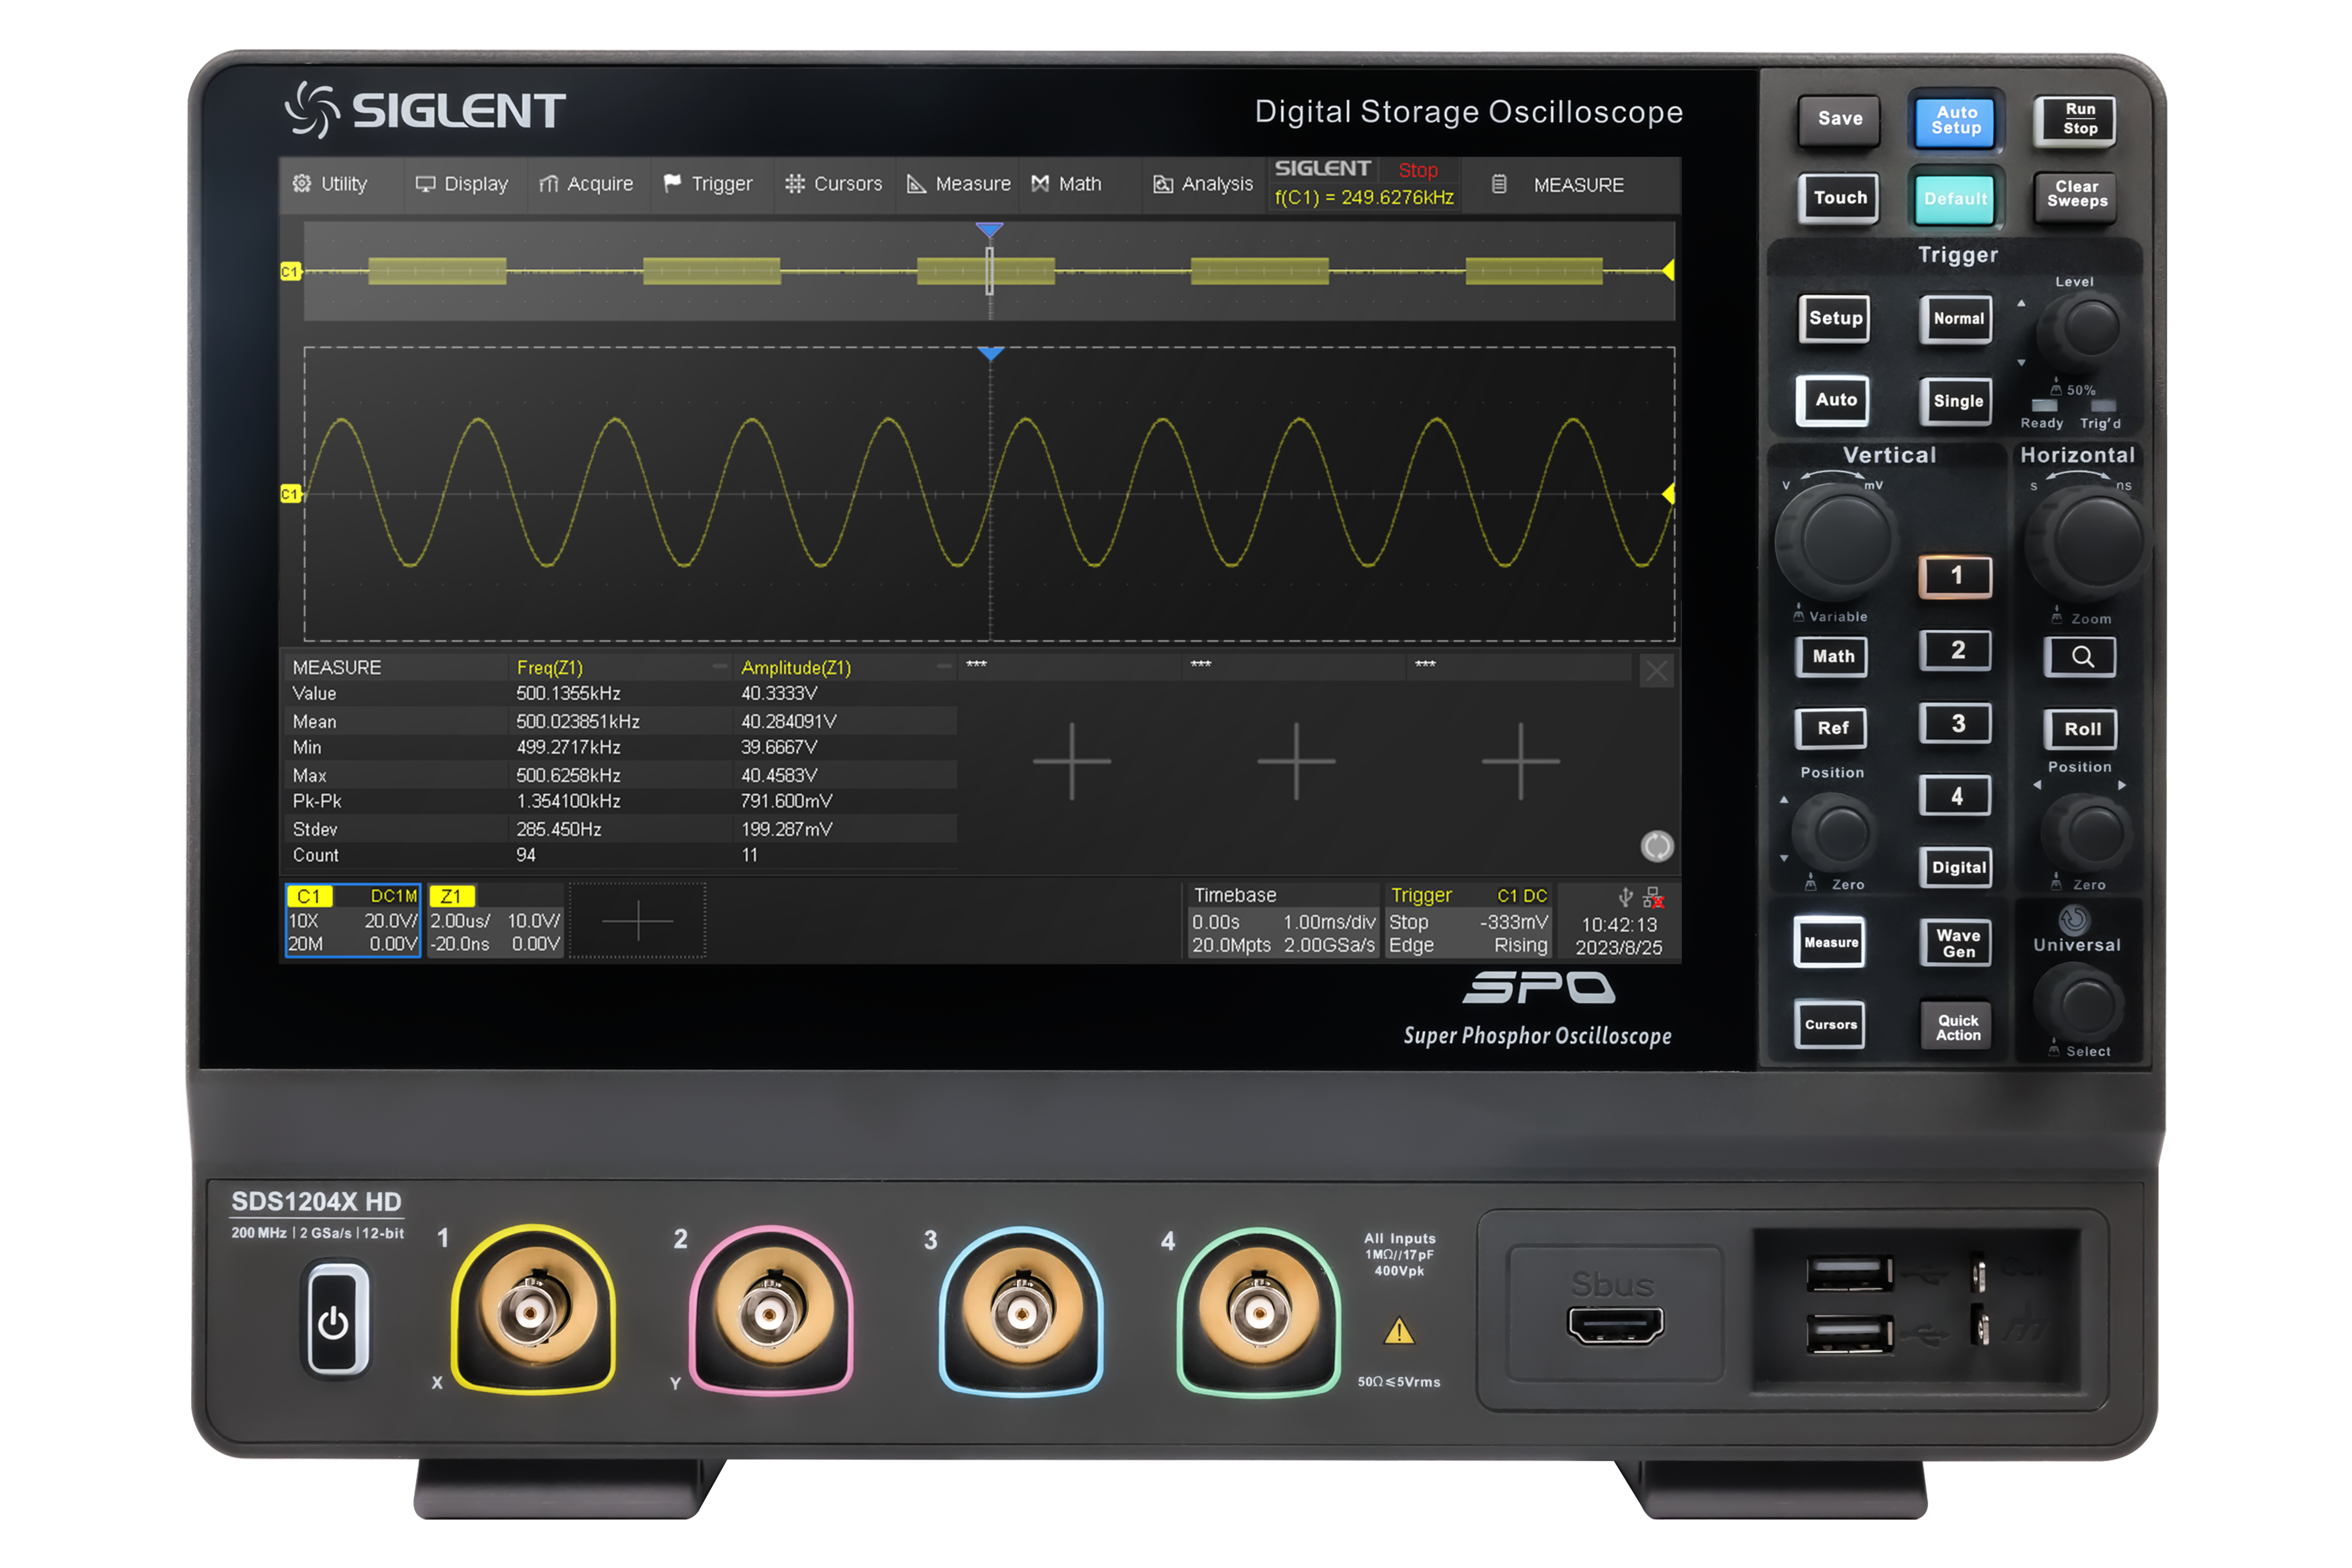Select the Amplitude(Z1) measurement column header
The width and height of the screenshot is (2352, 1568).
pos(796,667)
